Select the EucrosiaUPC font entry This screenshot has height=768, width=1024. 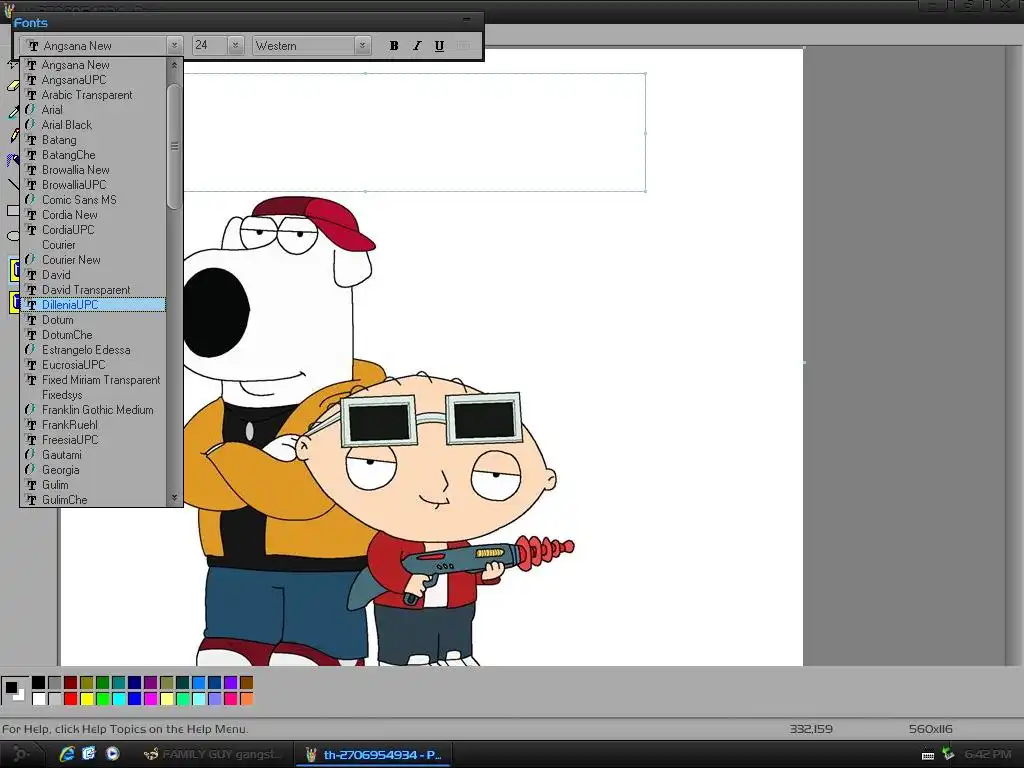(93, 365)
